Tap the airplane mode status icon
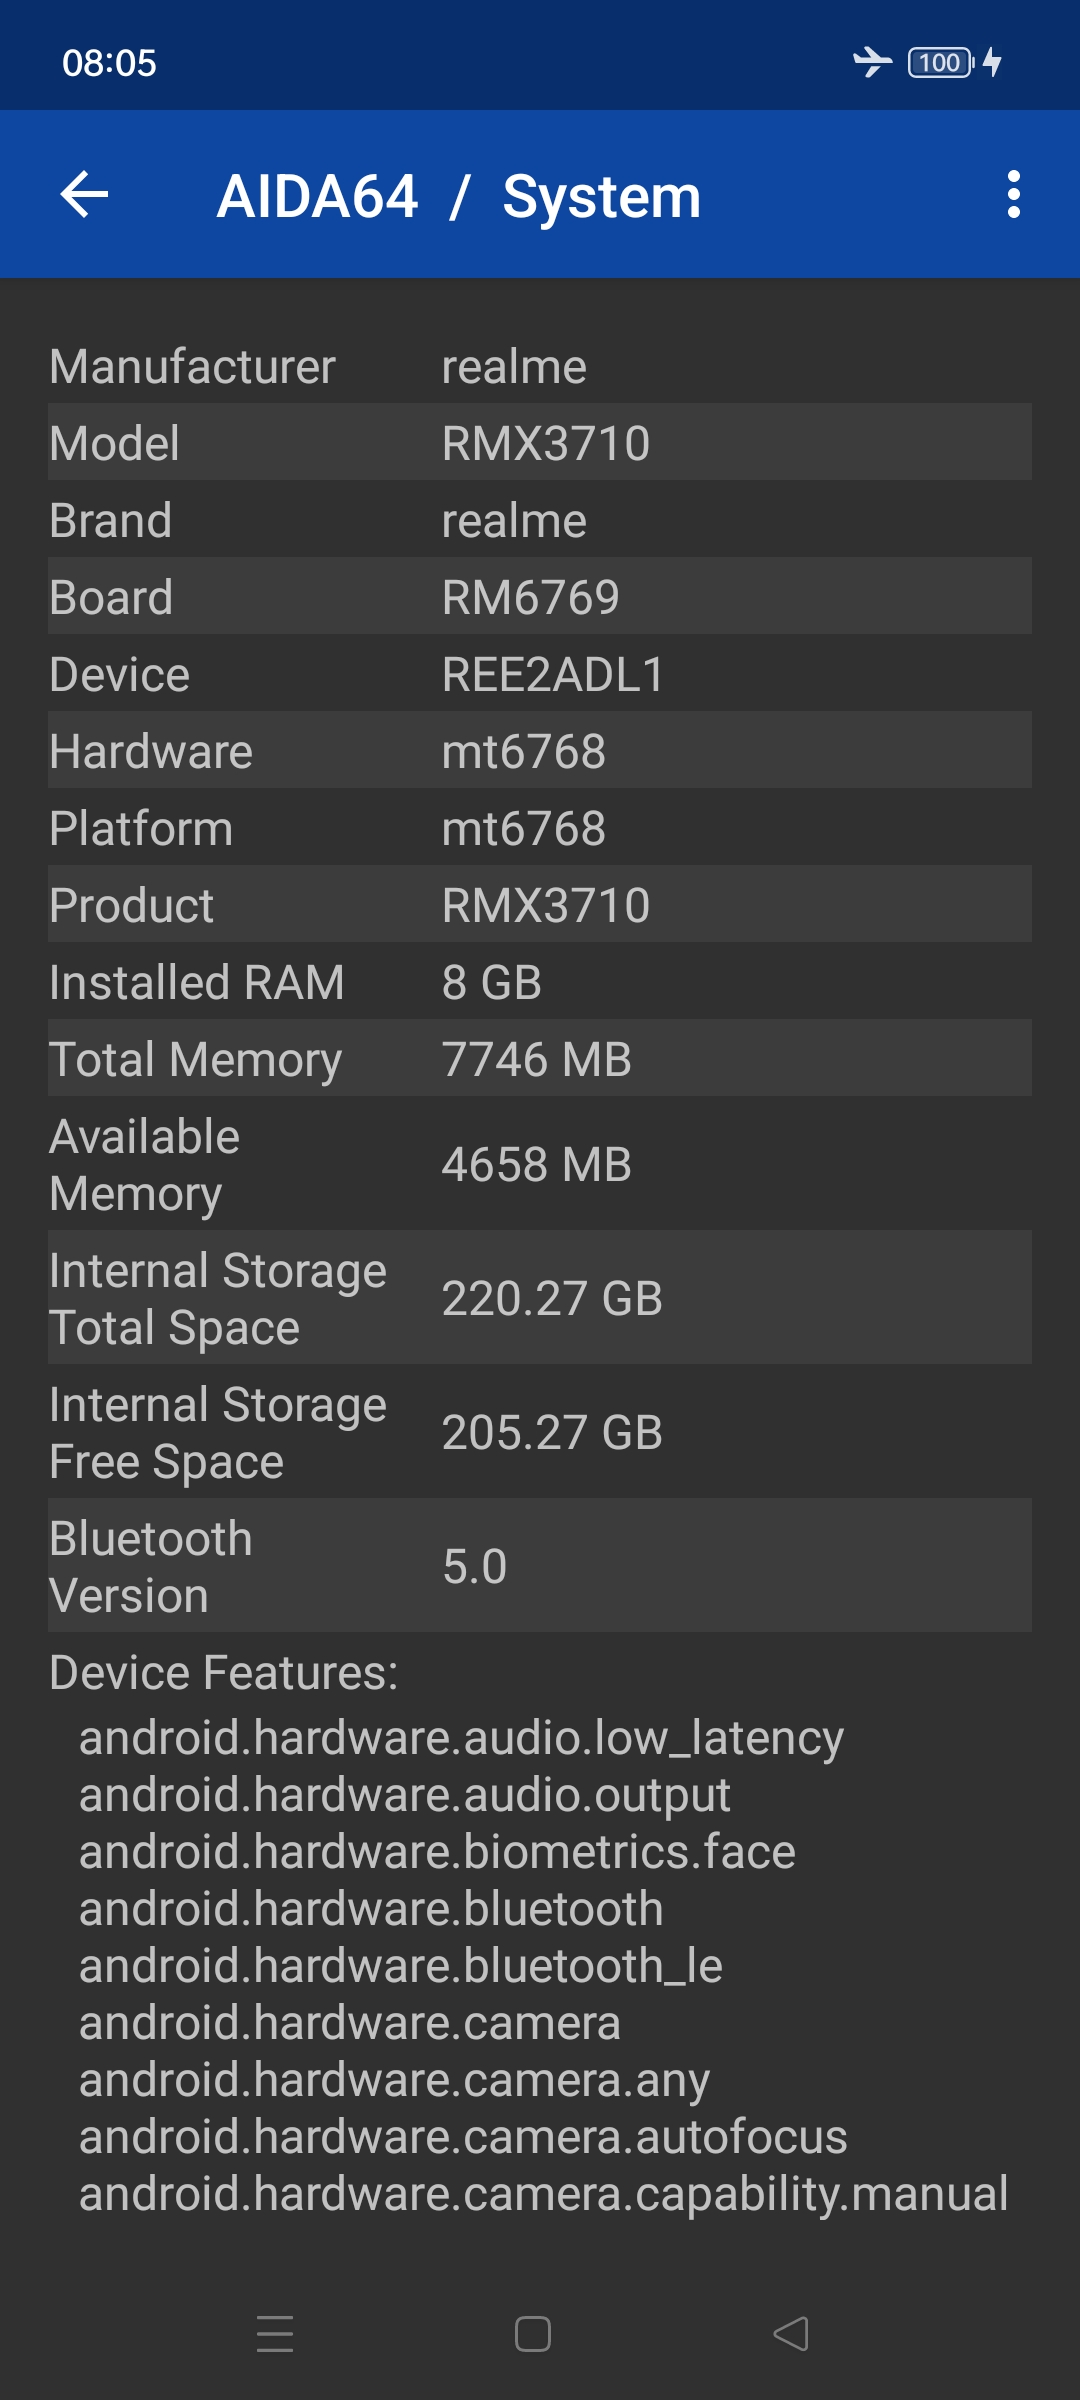Image resolution: width=1080 pixels, height=2400 pixels. tap(872, 62)
